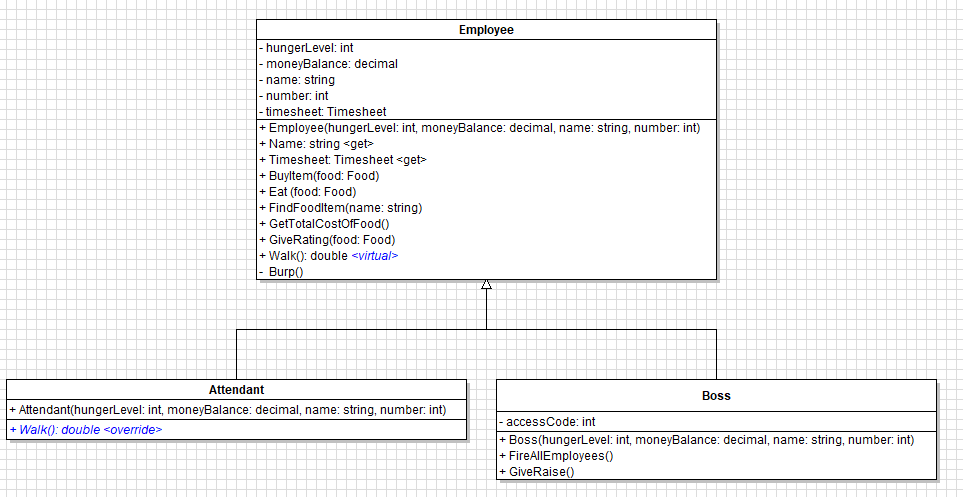963x497 pixels.
Task: Select the Employee constructor method row
Action: click(x=479, y=128)
